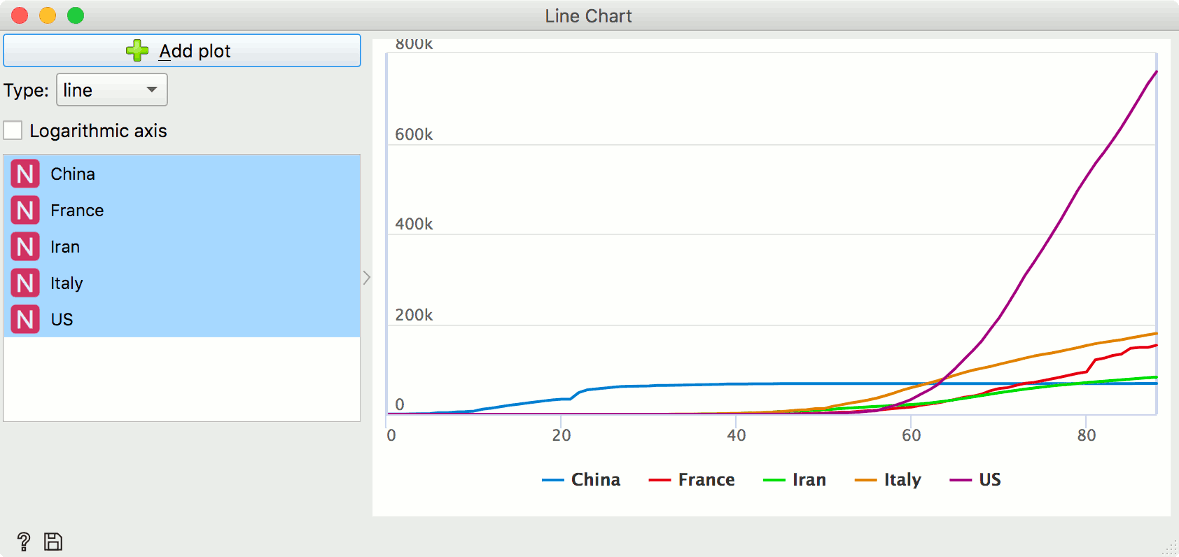Image resolution: width=1179 pixels, height=557 pixels.
Task: Click the 400k y-axis label
Action: tap(414, 225)
